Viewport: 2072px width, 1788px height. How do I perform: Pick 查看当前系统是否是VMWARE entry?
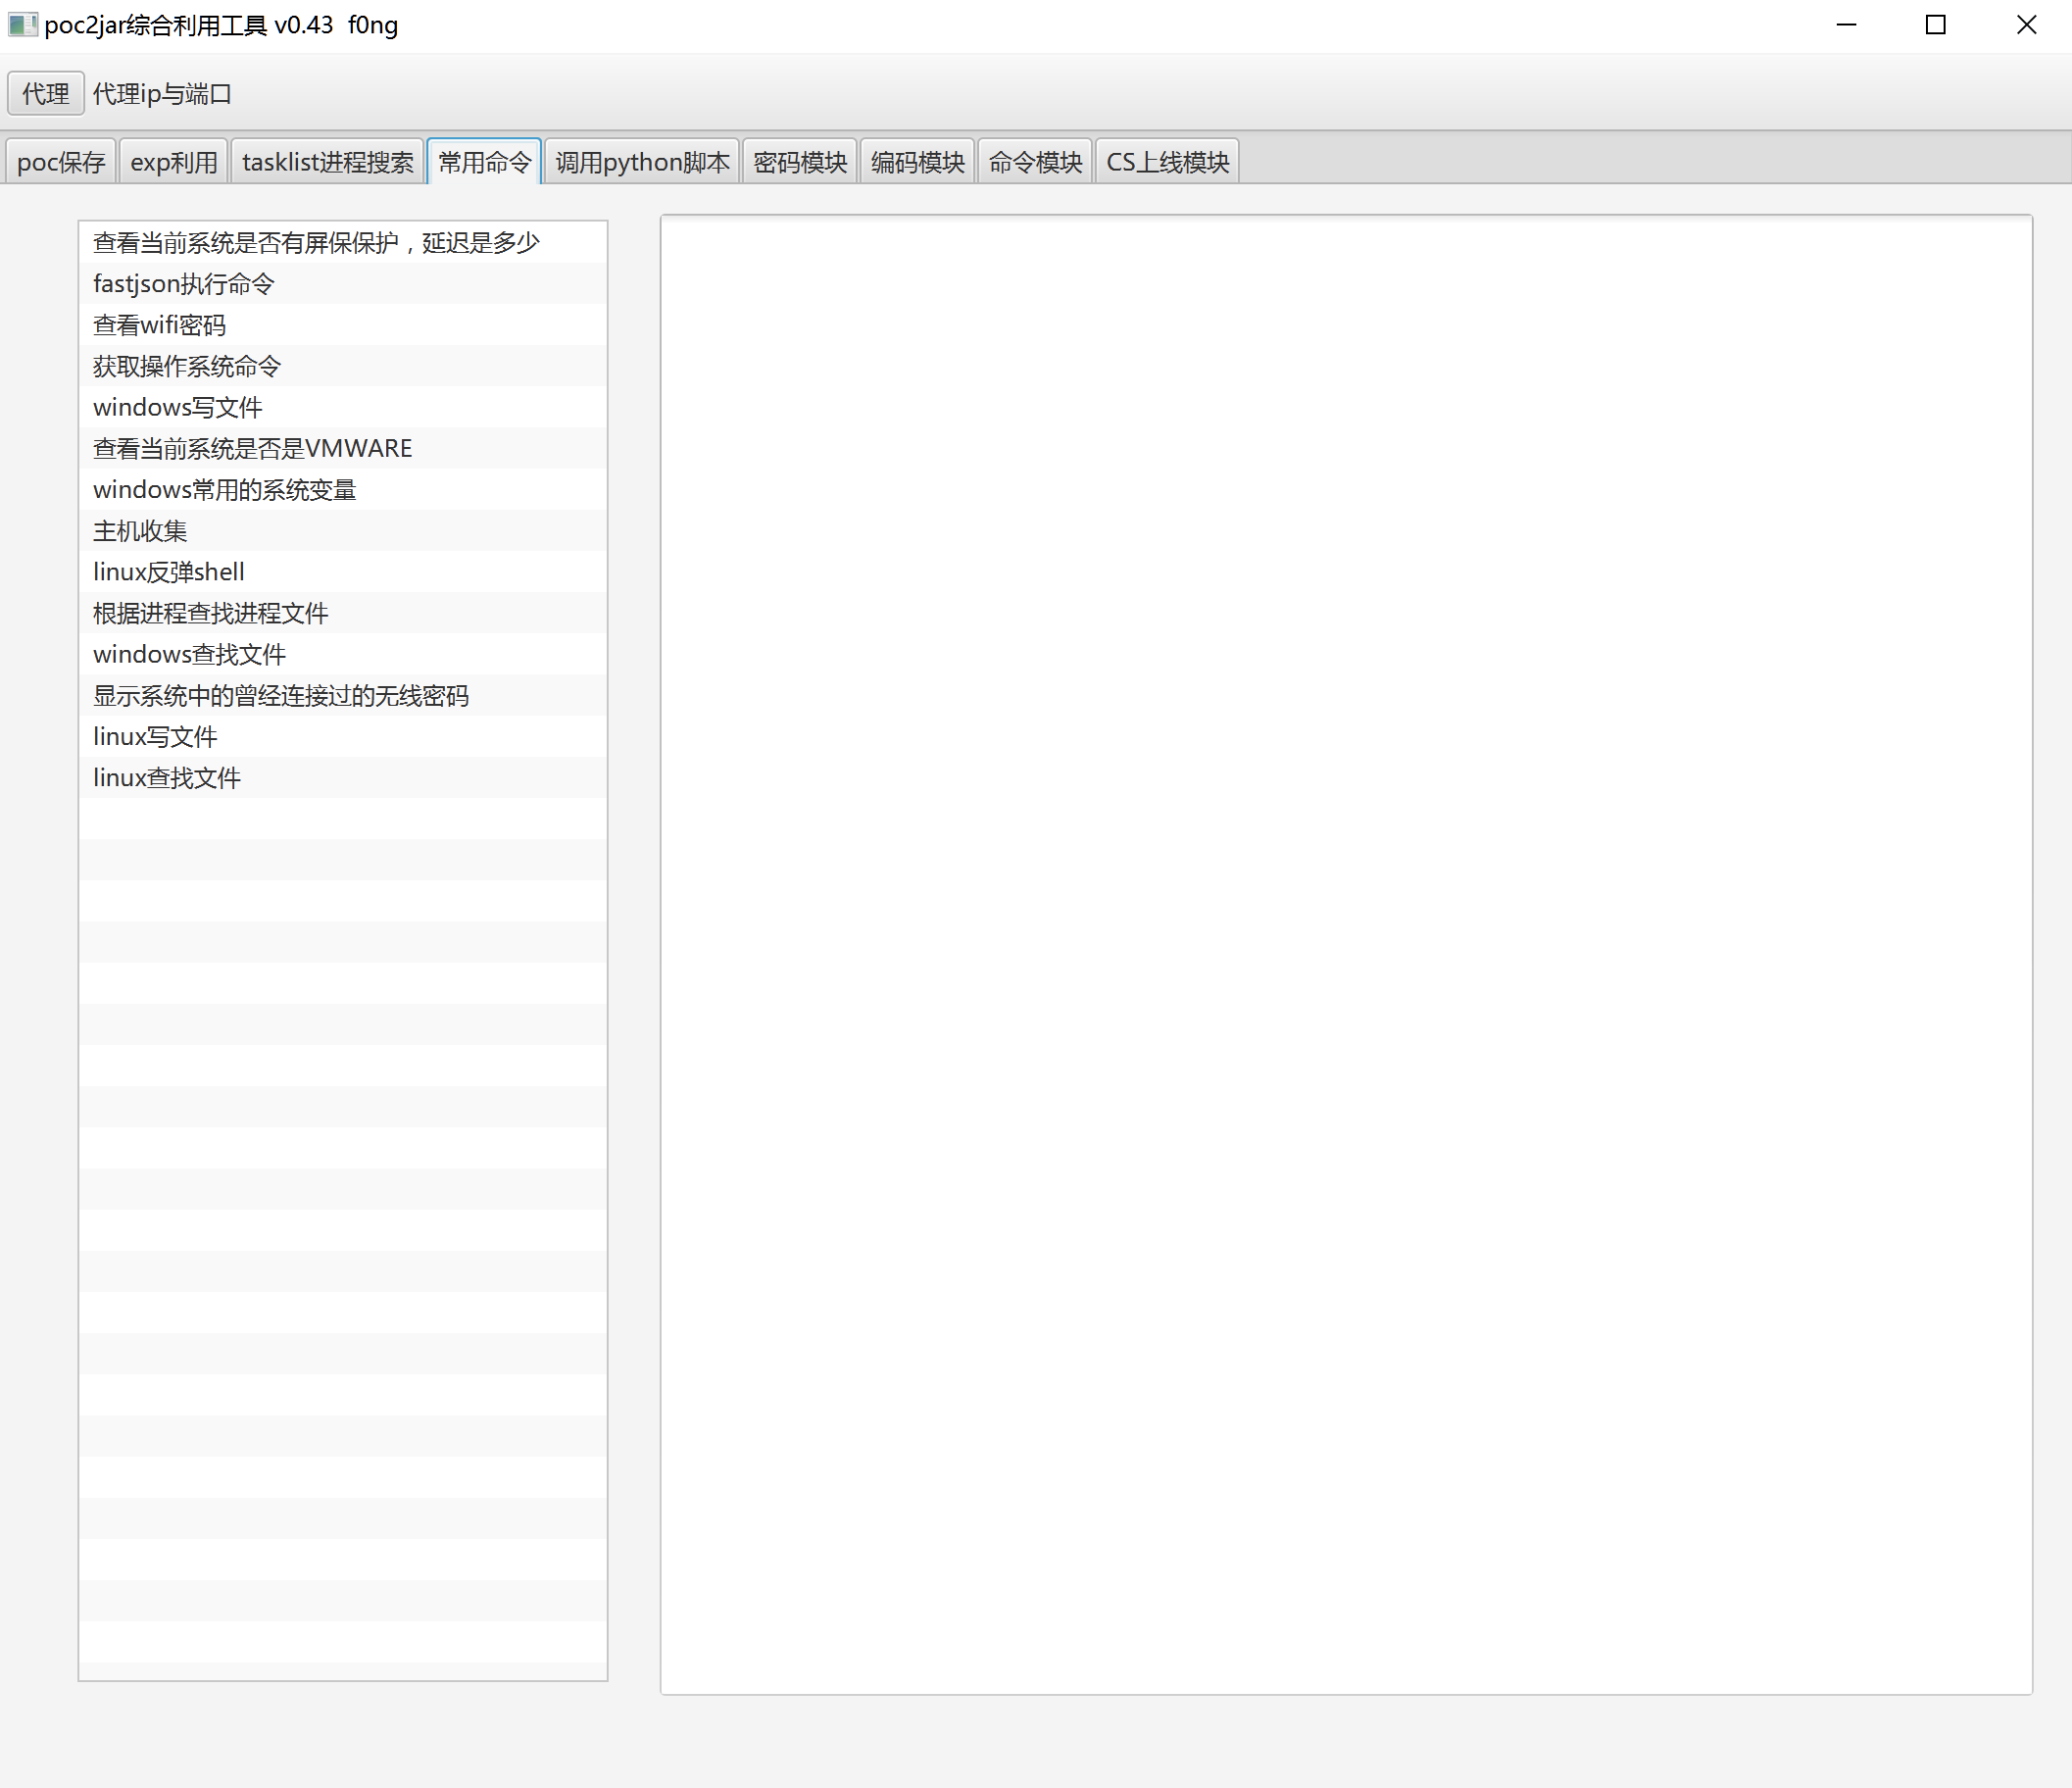coord(253,449)
